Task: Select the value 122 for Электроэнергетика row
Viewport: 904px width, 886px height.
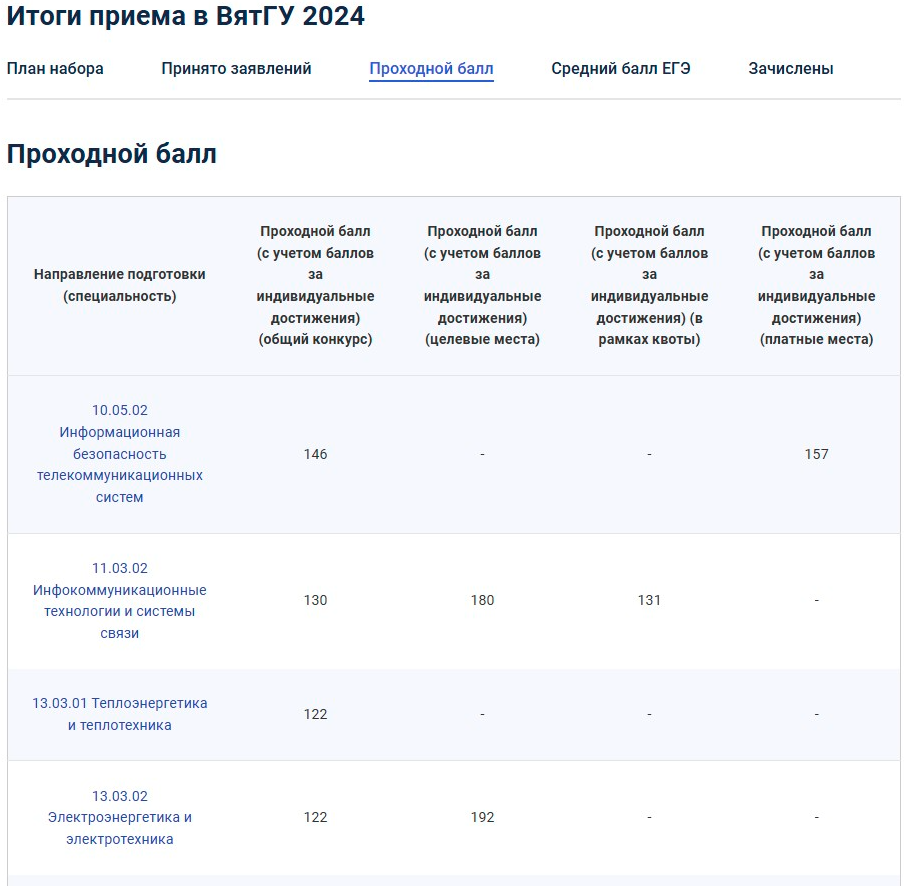Action: coord(315,817)
